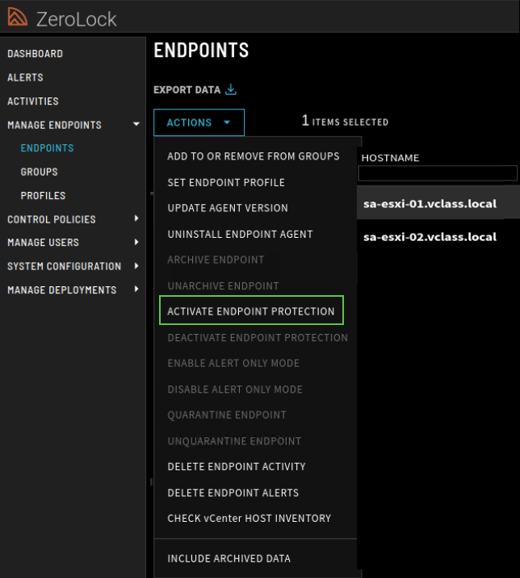
Task: Open the Dashboard page
Action: 35,54
